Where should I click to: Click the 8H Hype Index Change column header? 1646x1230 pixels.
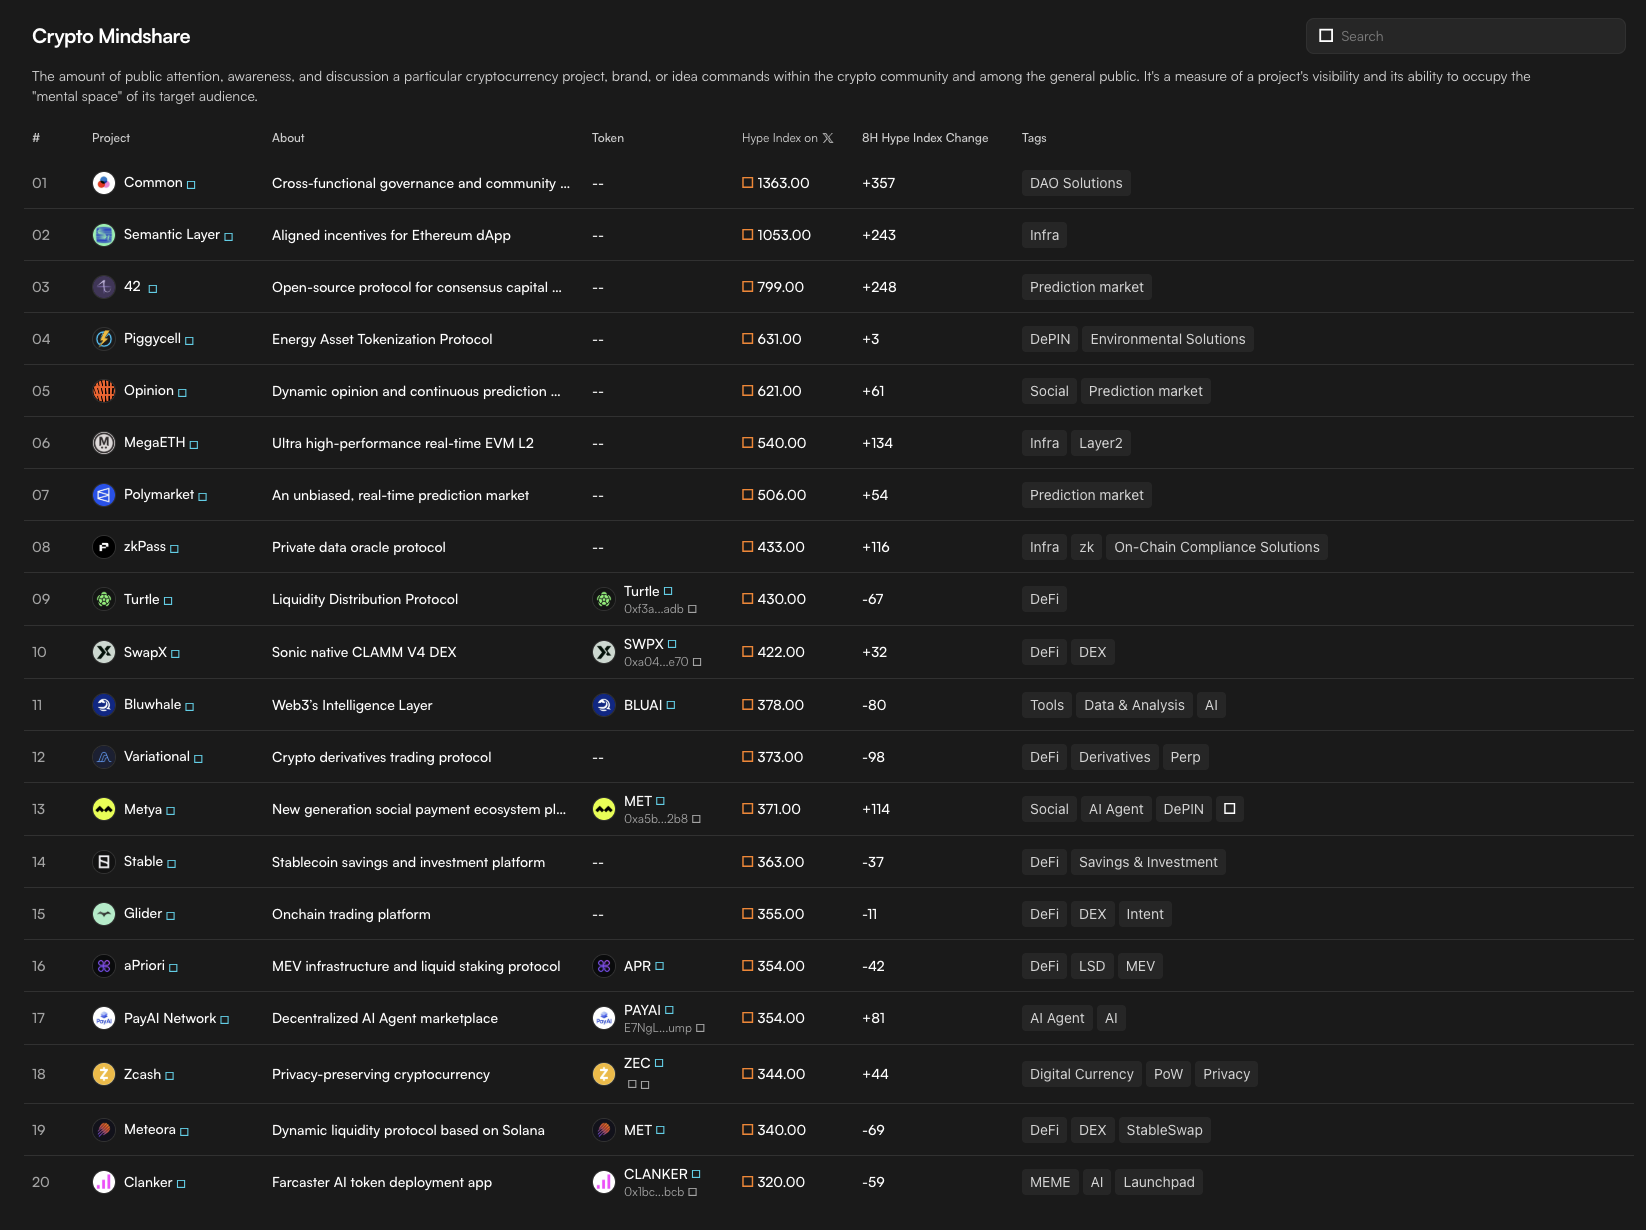[925, 138]
